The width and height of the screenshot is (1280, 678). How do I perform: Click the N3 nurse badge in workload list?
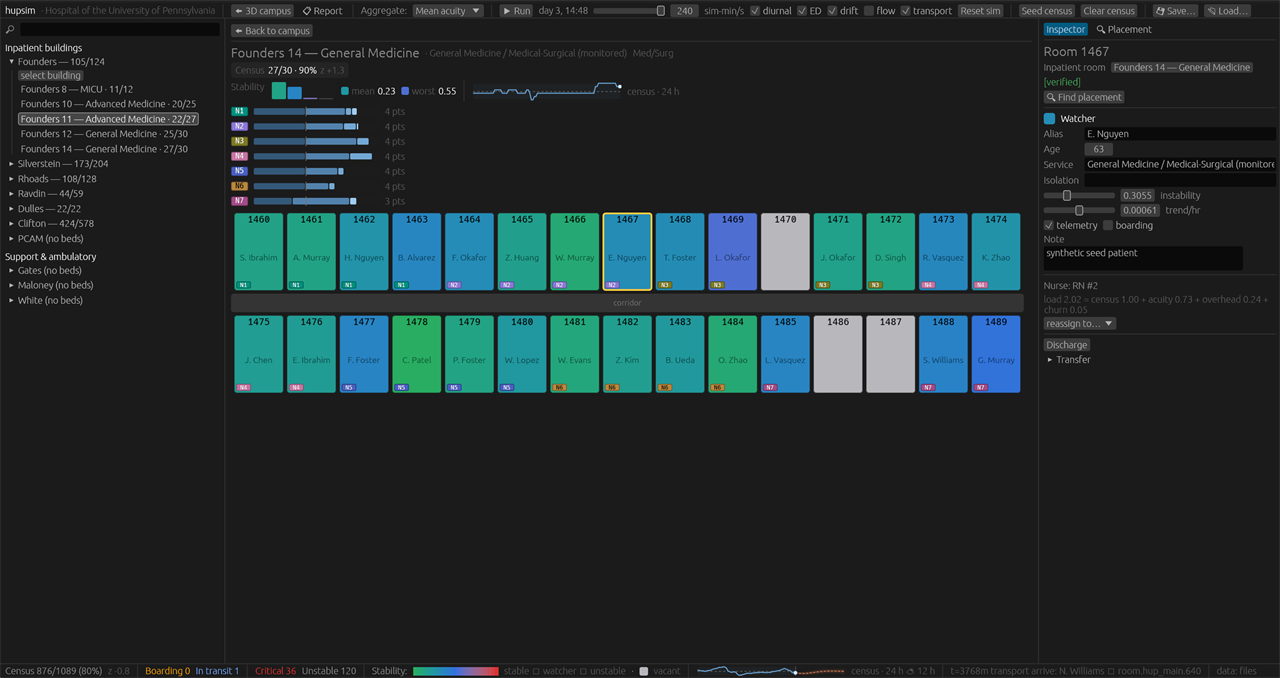coord(239,141)
